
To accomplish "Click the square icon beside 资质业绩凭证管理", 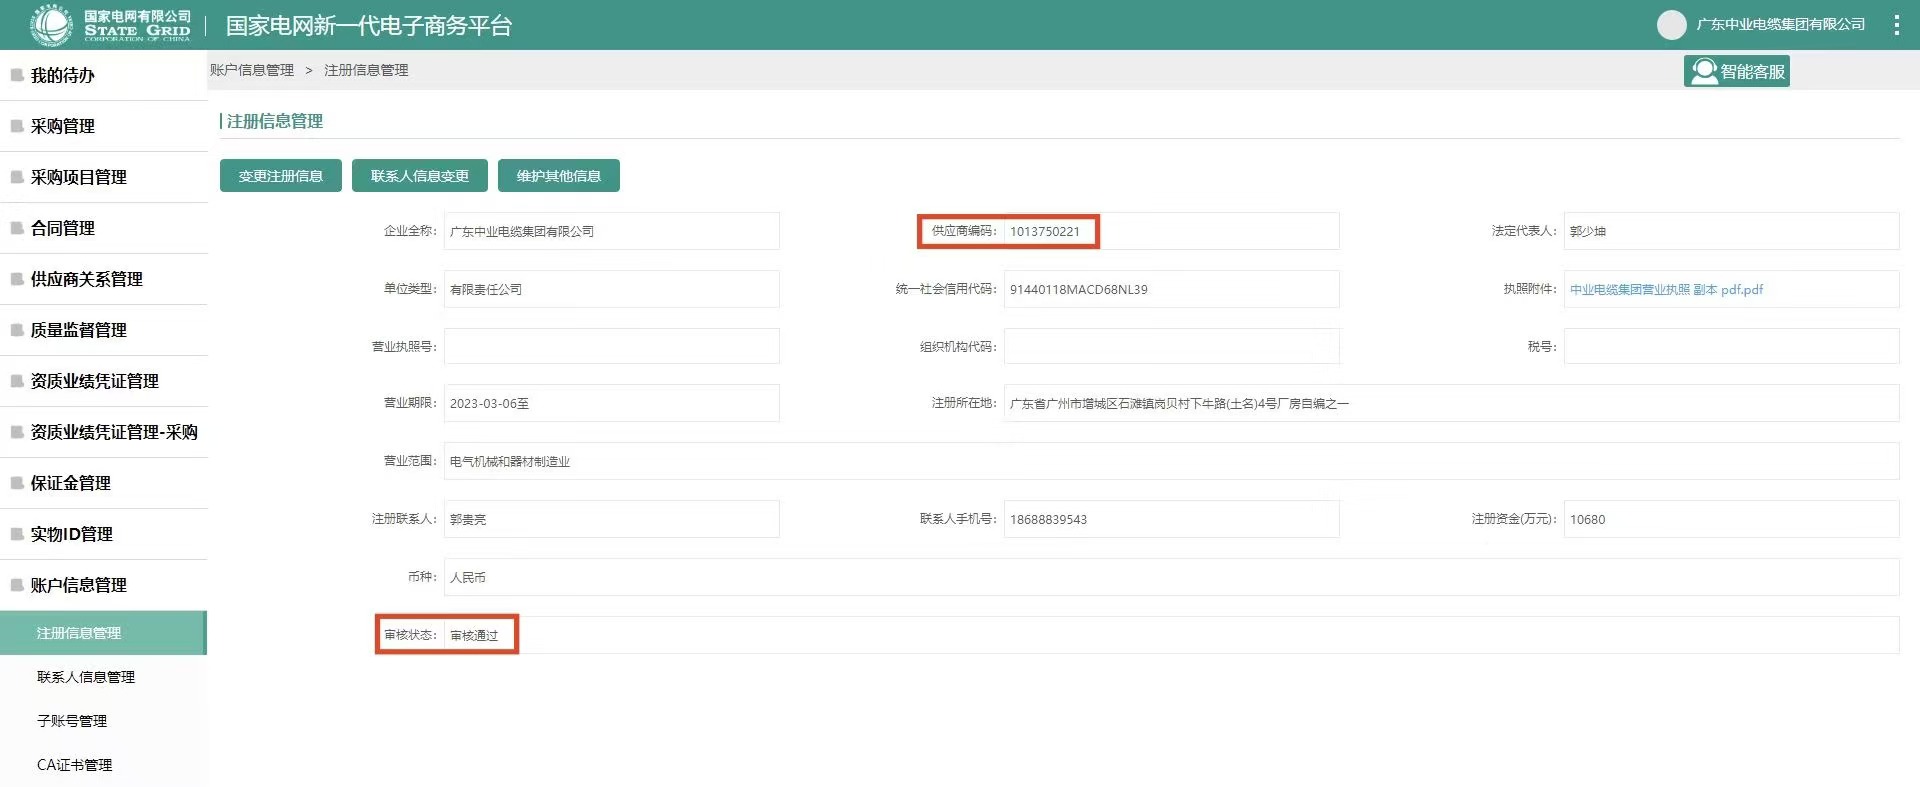I will [17, 381].
